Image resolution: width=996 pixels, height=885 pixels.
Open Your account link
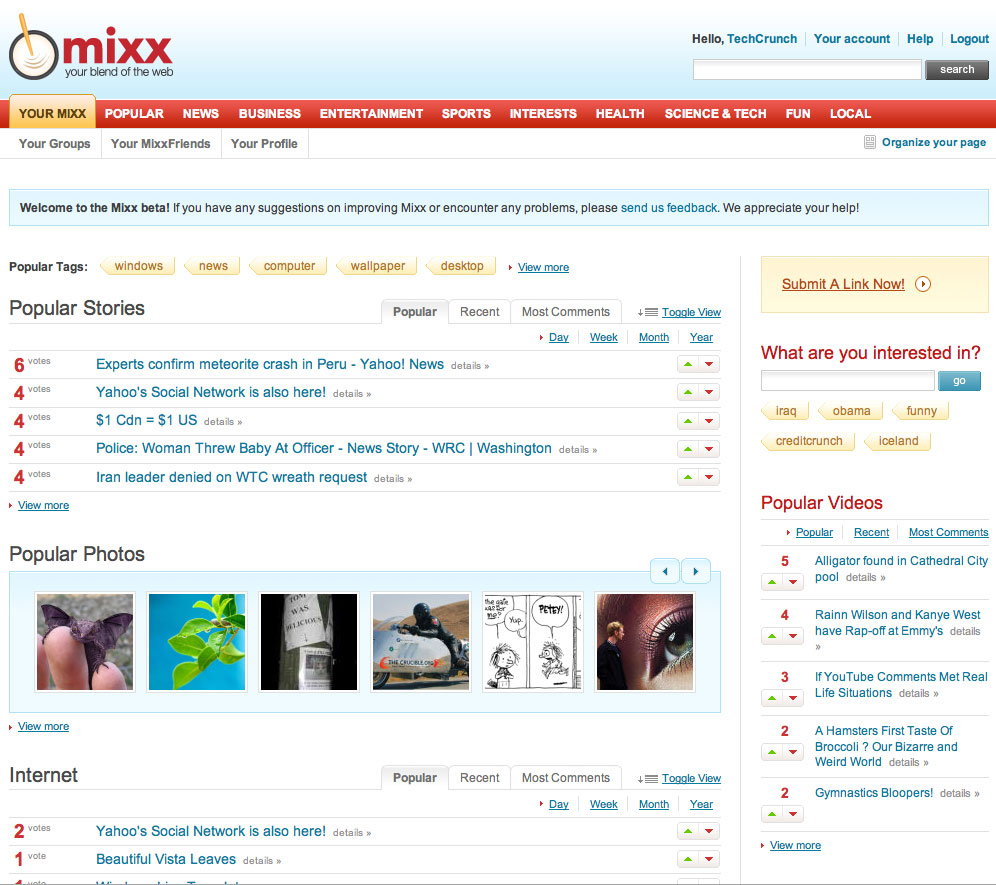pos(852,39)
